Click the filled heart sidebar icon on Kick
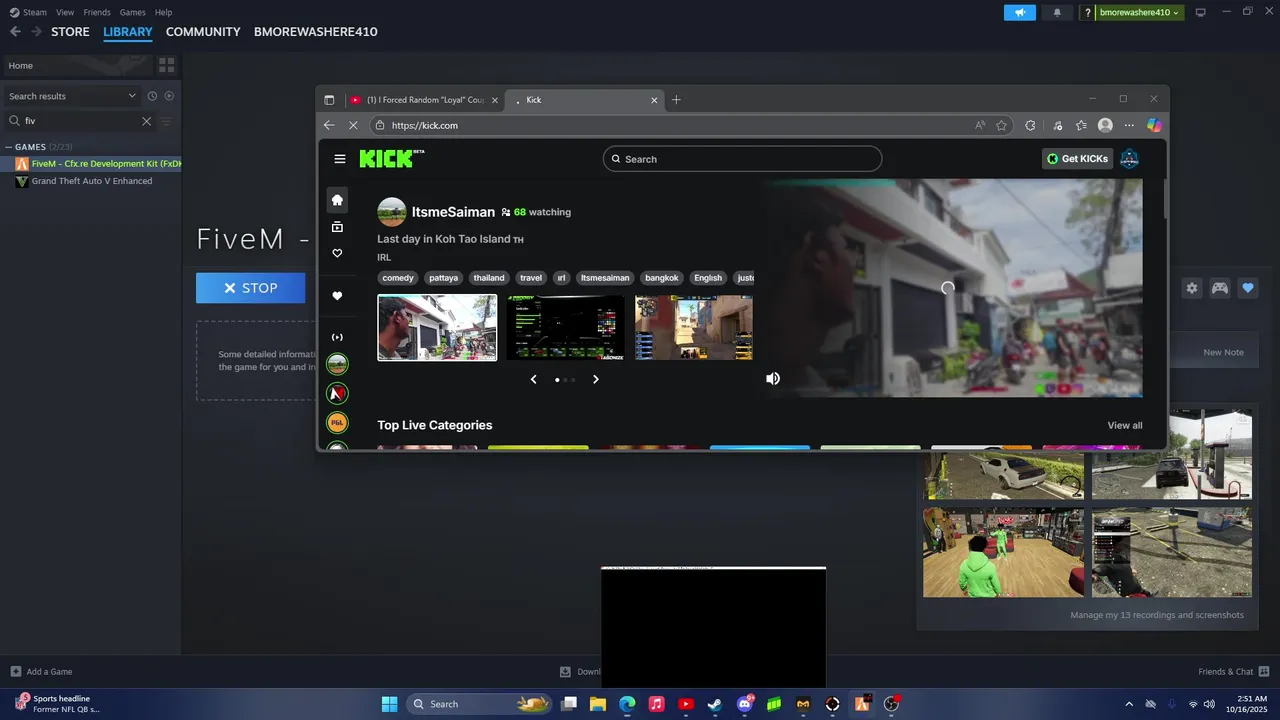The image size is (1280, 720). click(x=337, y=296)
